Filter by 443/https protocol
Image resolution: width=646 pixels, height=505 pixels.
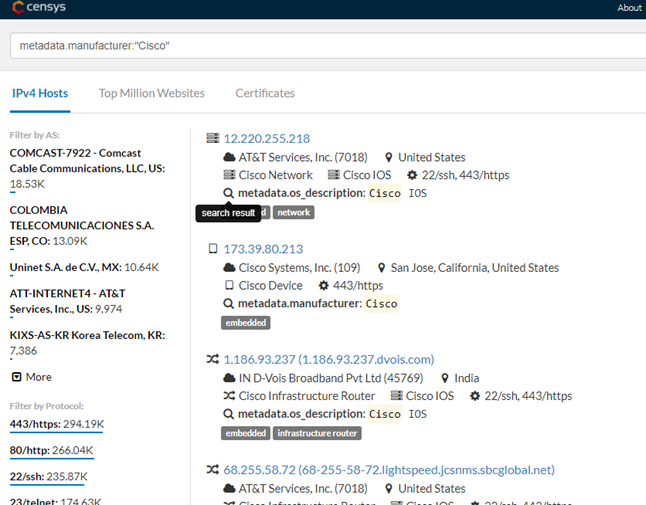click(x=56, y=424)
